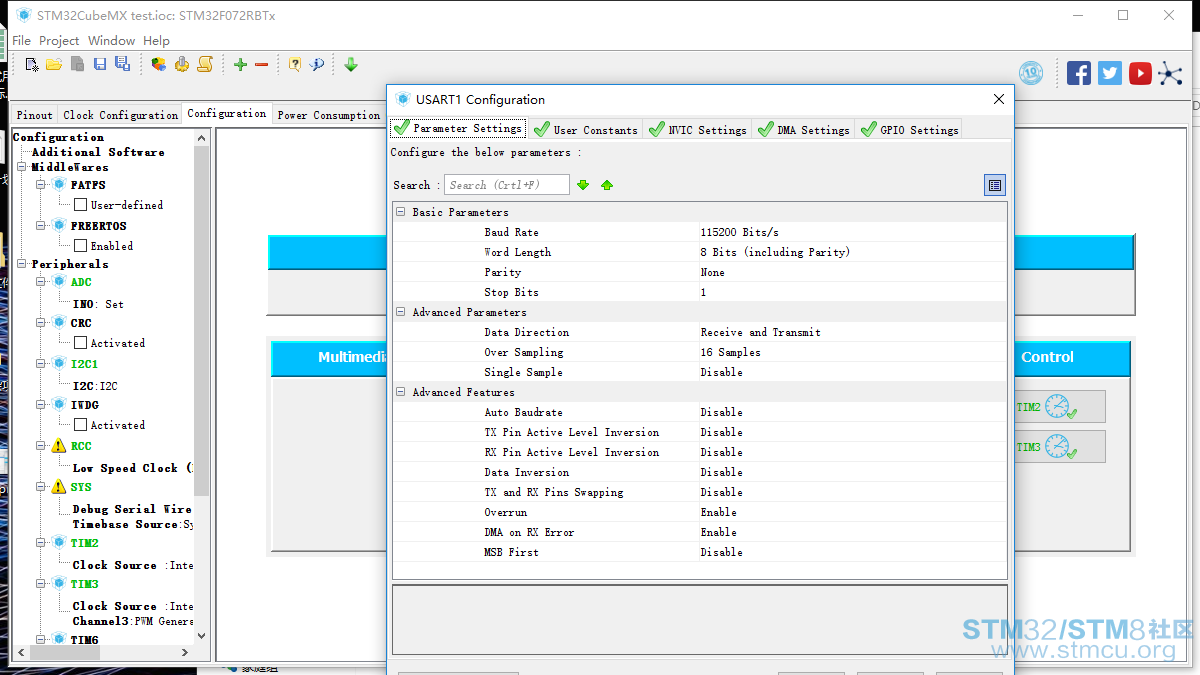Switch to the Power Consumption tab
Viewport: 1200px width, 675px height.
pos(328,115)
